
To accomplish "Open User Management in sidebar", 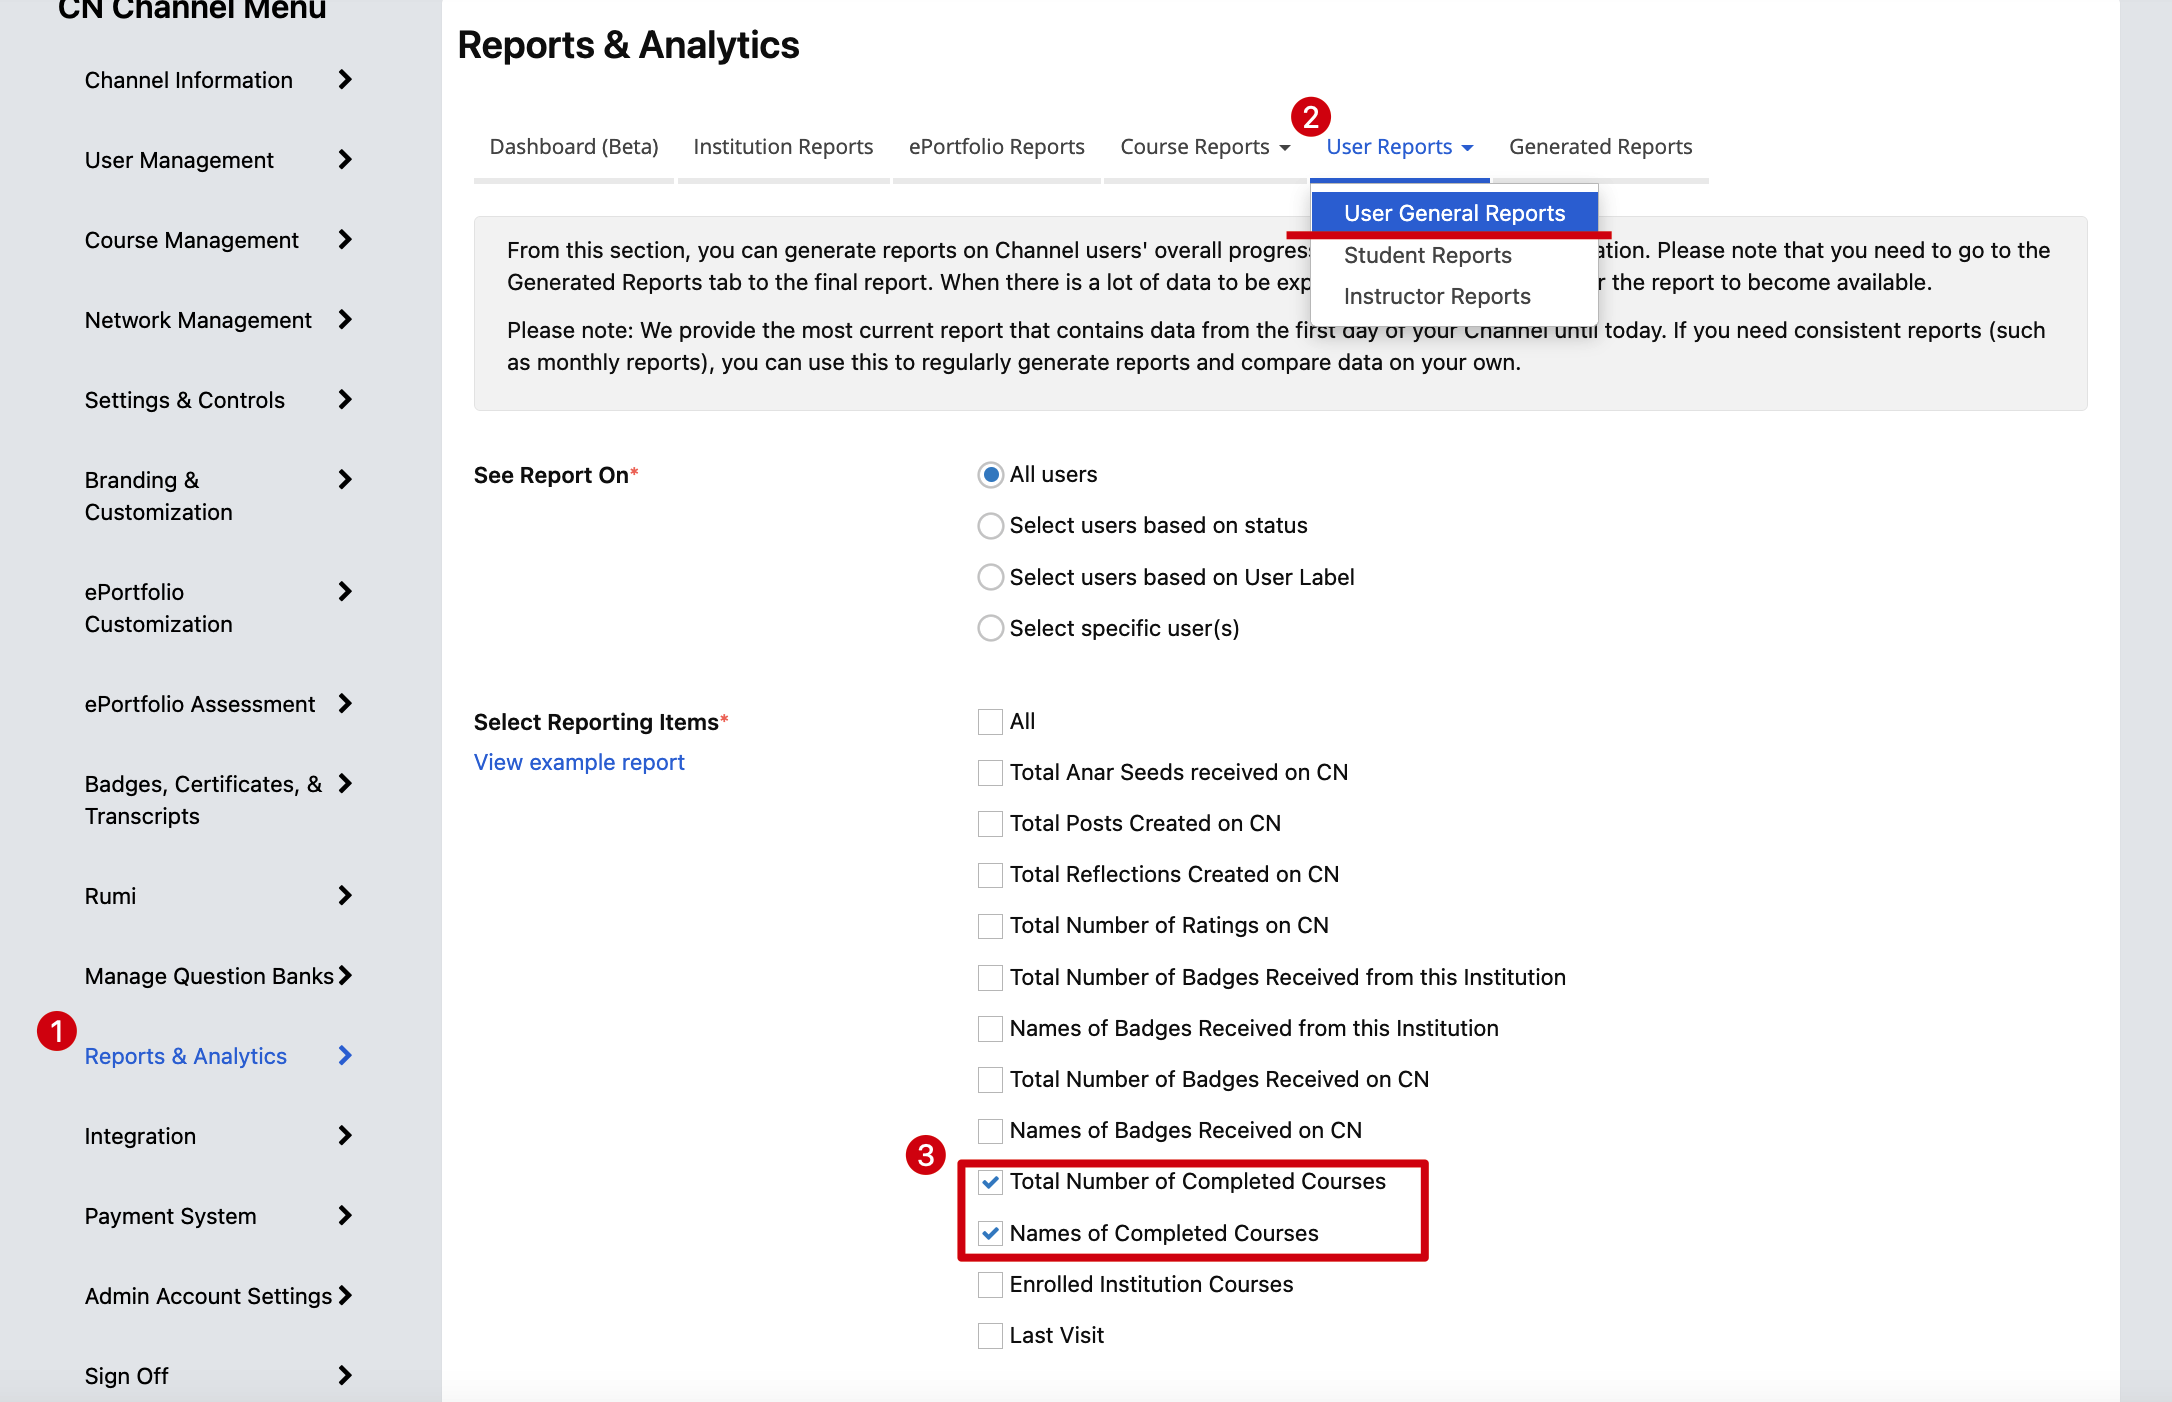I will [179, 160].
